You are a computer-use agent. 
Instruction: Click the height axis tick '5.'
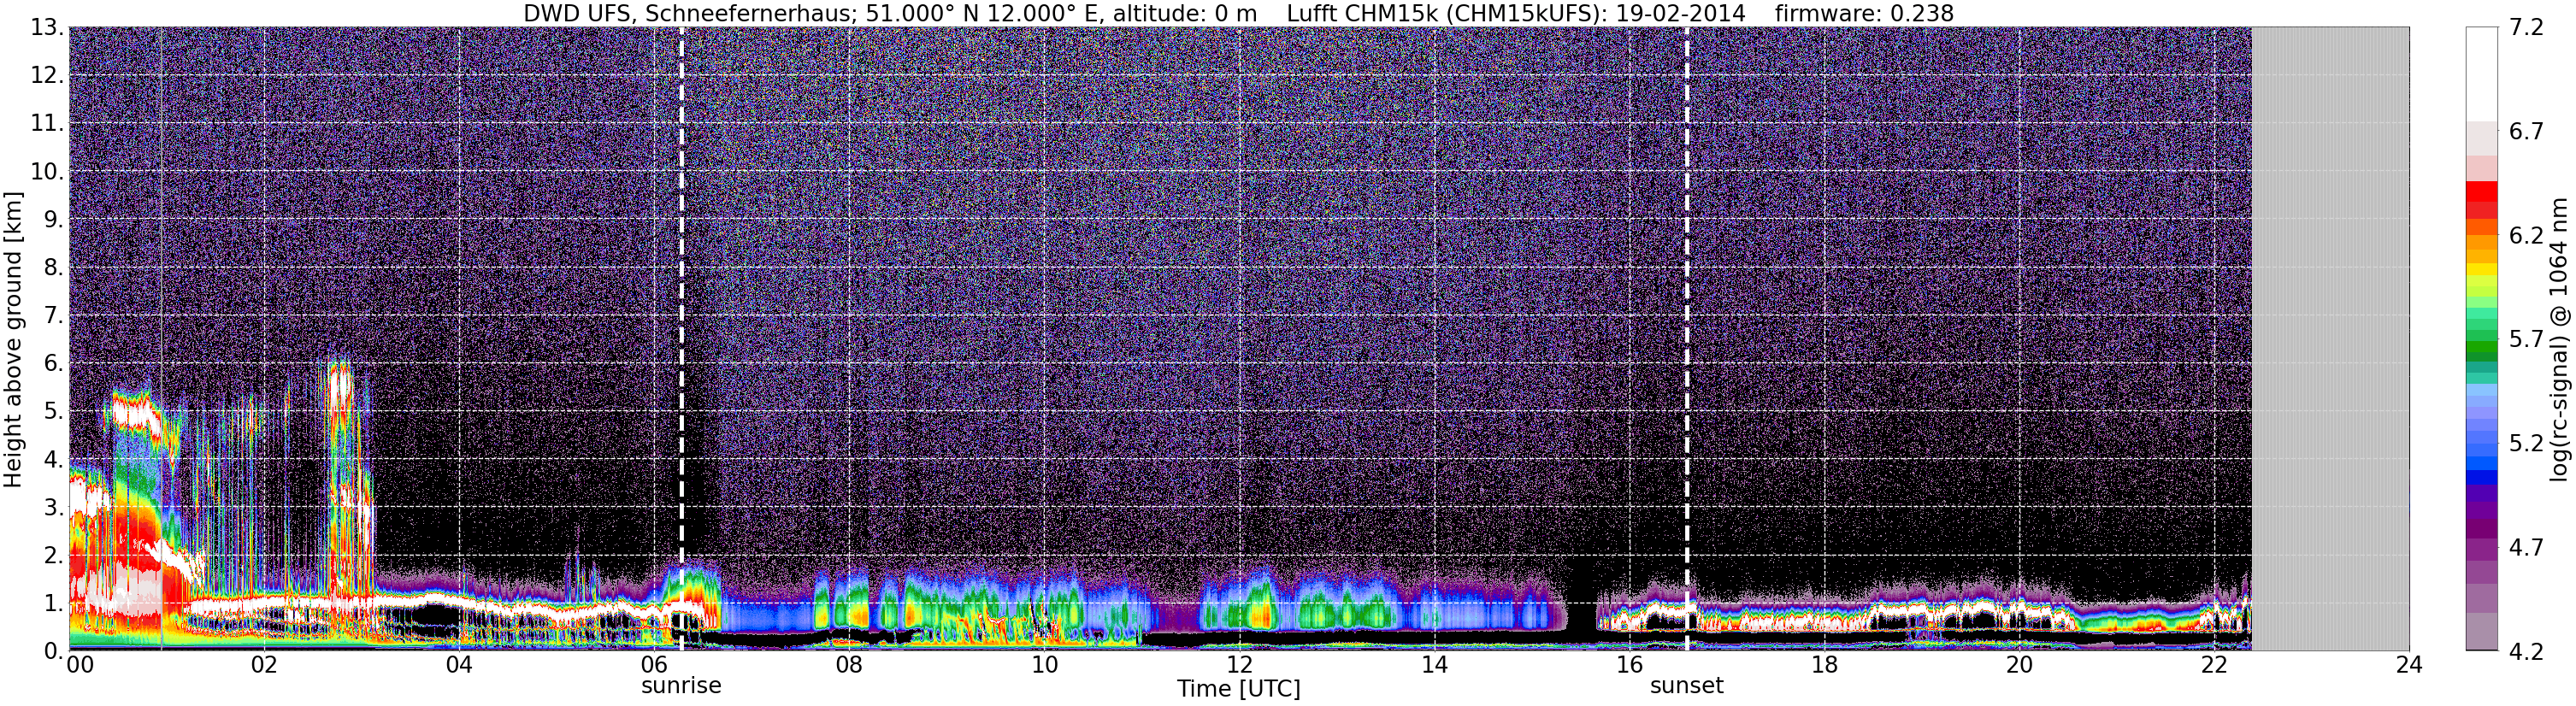54,411
